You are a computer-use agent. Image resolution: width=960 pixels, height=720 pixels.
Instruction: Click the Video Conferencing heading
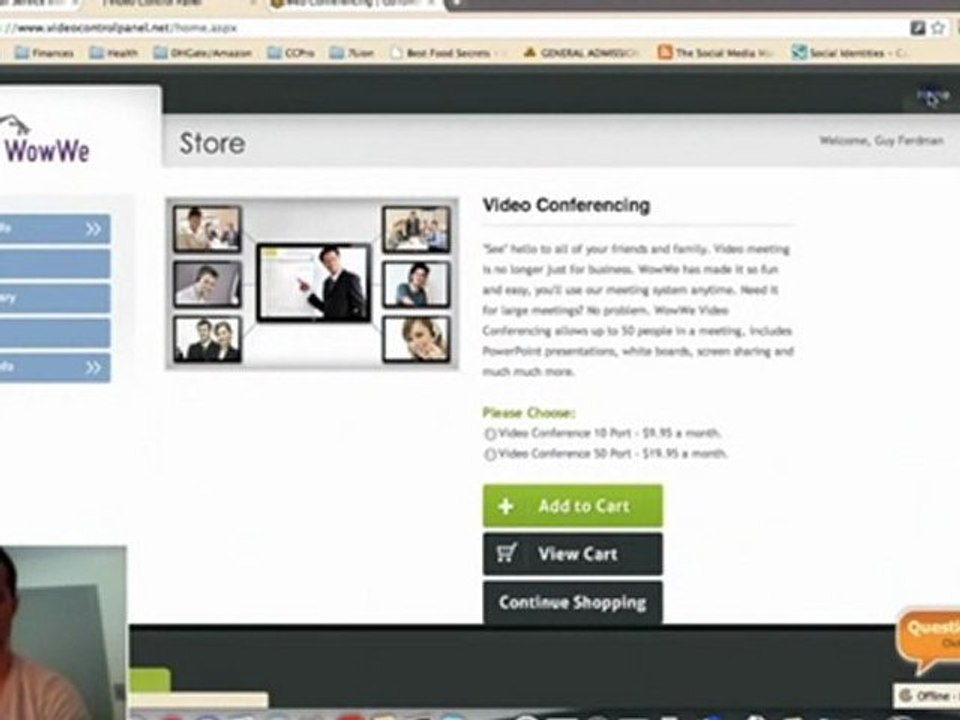[566, 205]
